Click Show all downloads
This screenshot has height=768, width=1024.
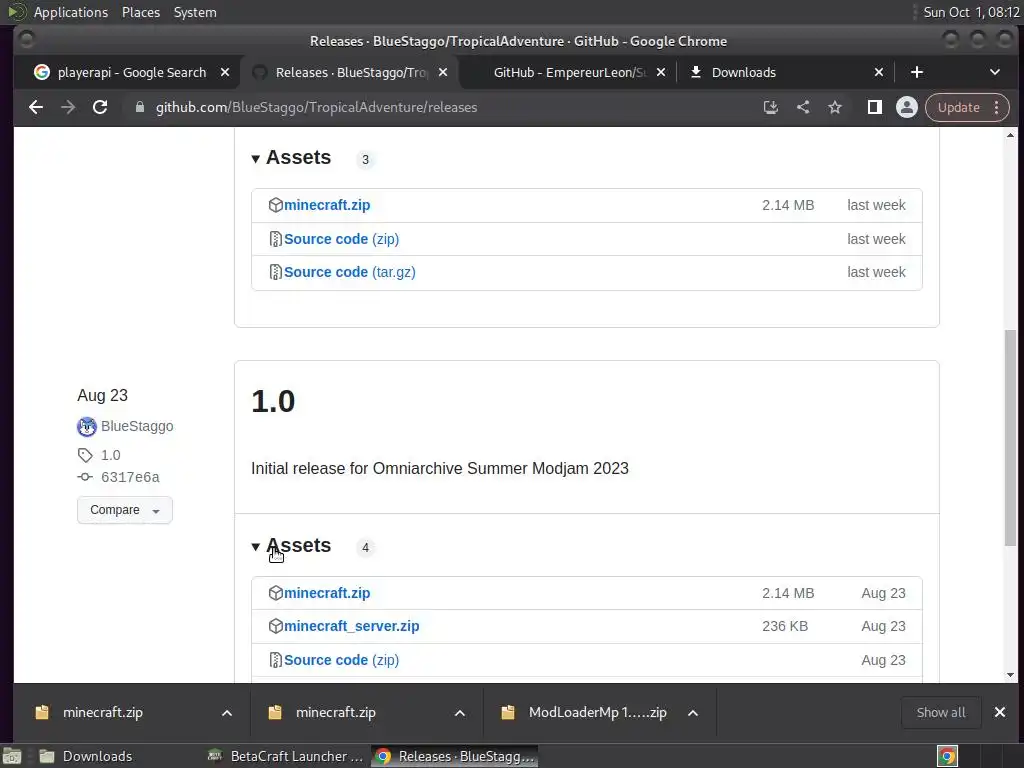pos(940,712)
